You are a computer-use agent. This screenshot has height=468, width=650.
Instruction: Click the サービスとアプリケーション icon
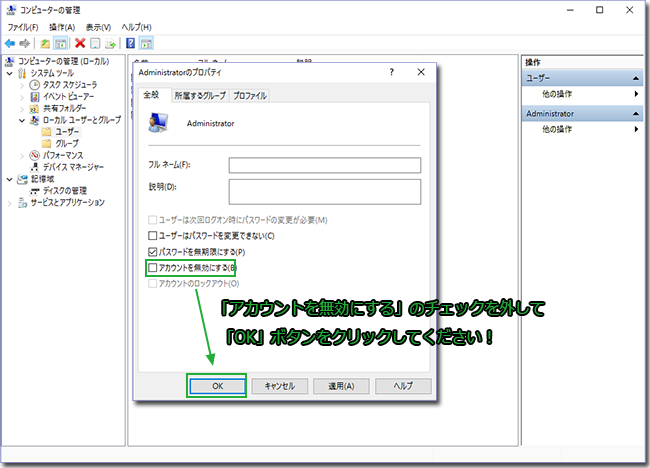tap(22, 203)
